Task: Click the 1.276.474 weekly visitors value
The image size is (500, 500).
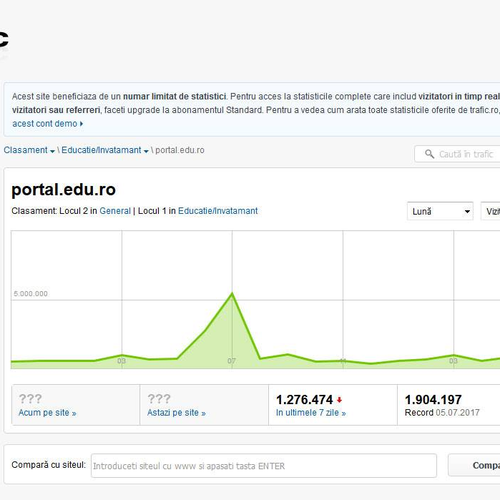Action: click(x=304, y=400)
